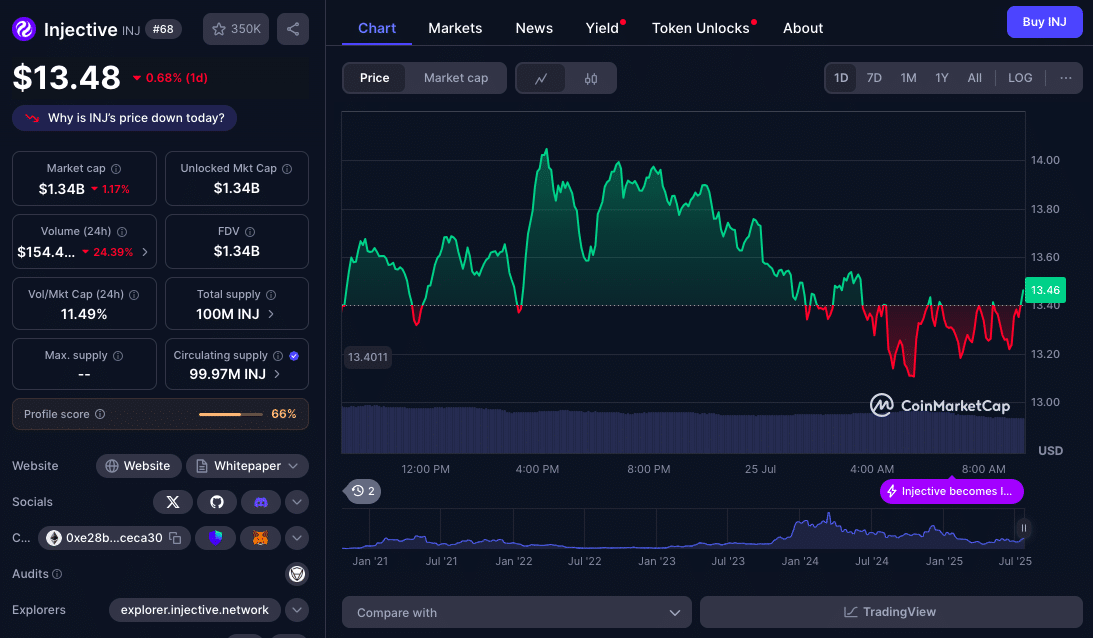The height and width of the screenshot is (638, 1093).
Task: Click the Injective logo icon
Action: point(24,29)
